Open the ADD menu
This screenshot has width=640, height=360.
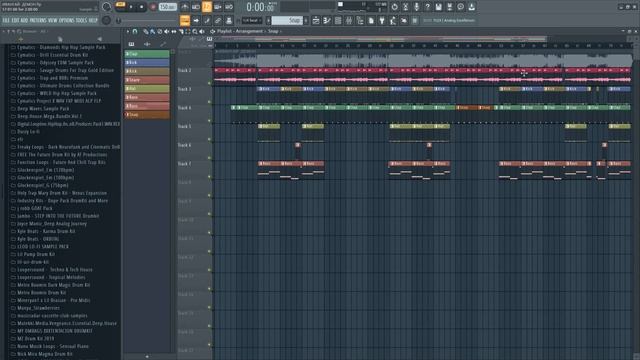click(x=24, y=20)
